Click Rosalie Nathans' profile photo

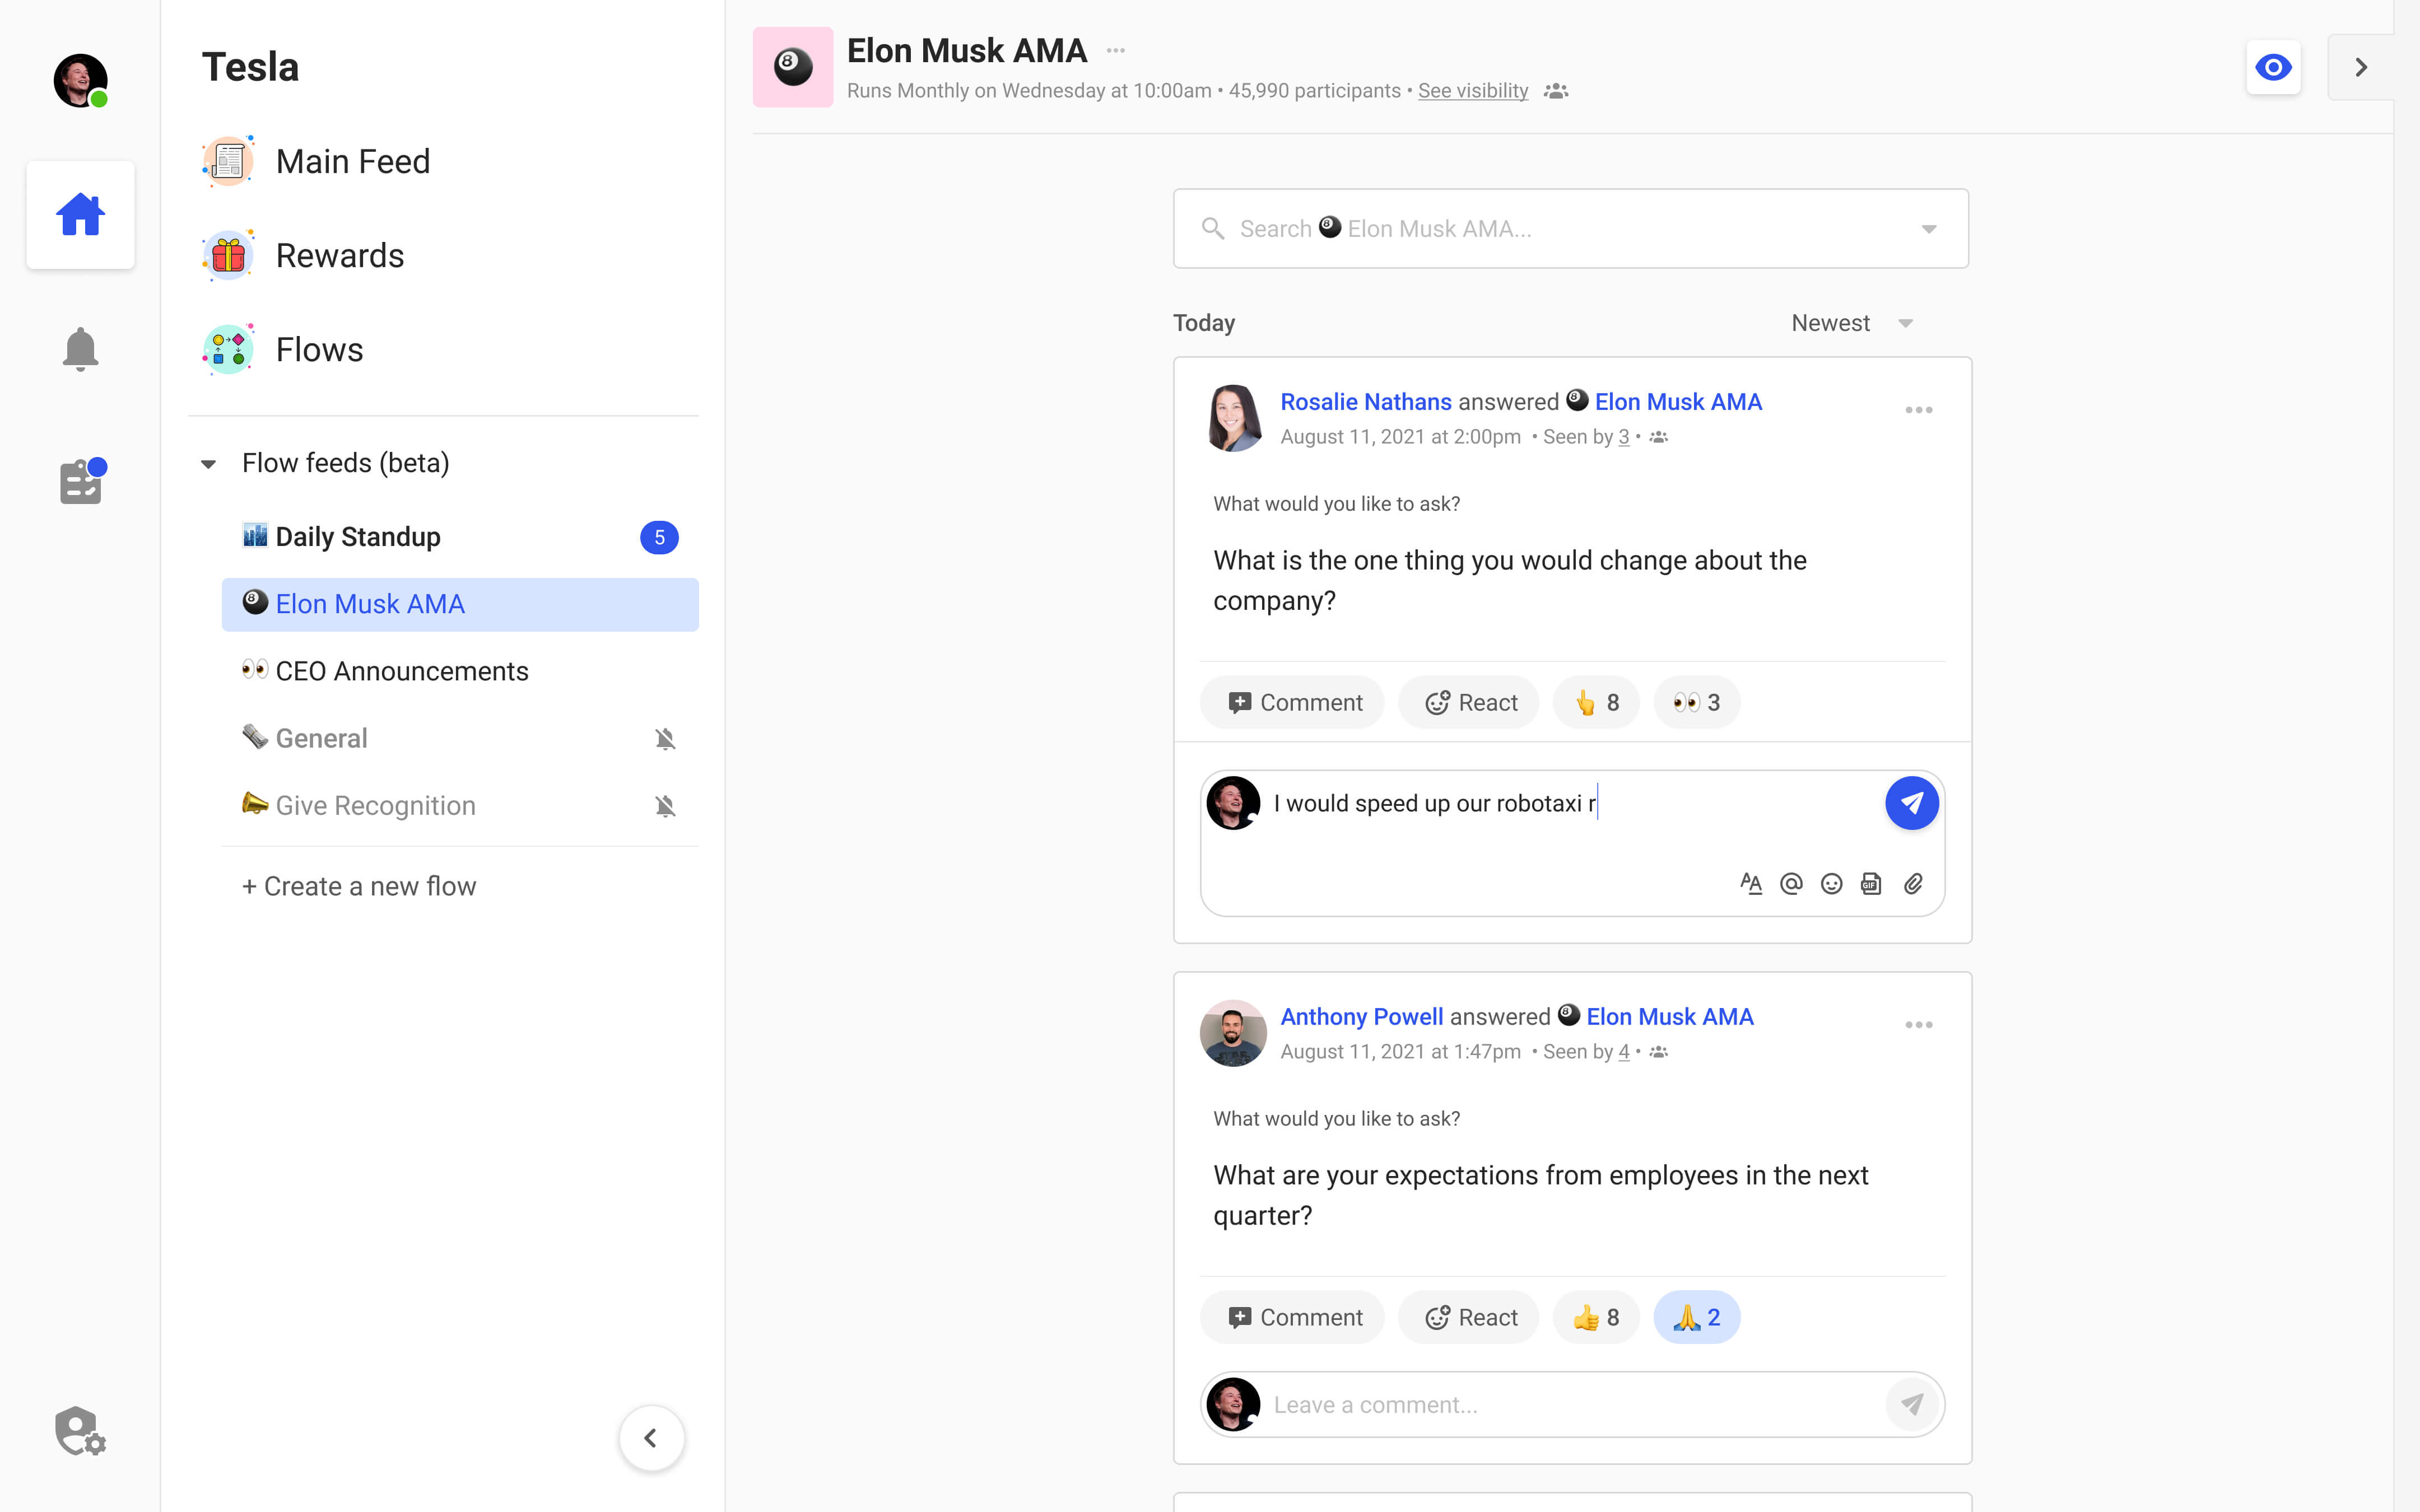coord(1233,418)
